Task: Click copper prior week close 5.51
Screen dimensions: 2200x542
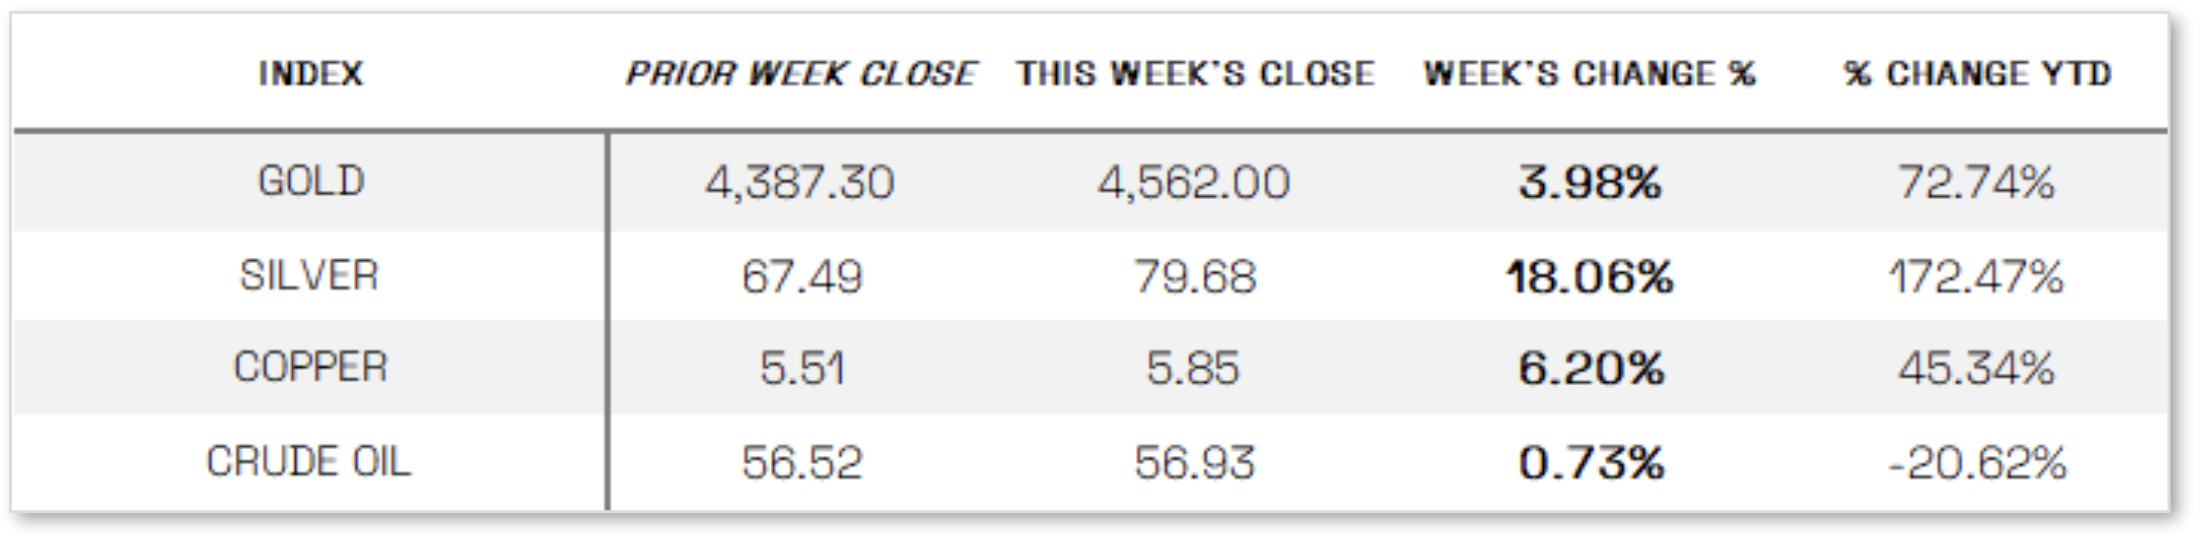Action: click(801, 368)
